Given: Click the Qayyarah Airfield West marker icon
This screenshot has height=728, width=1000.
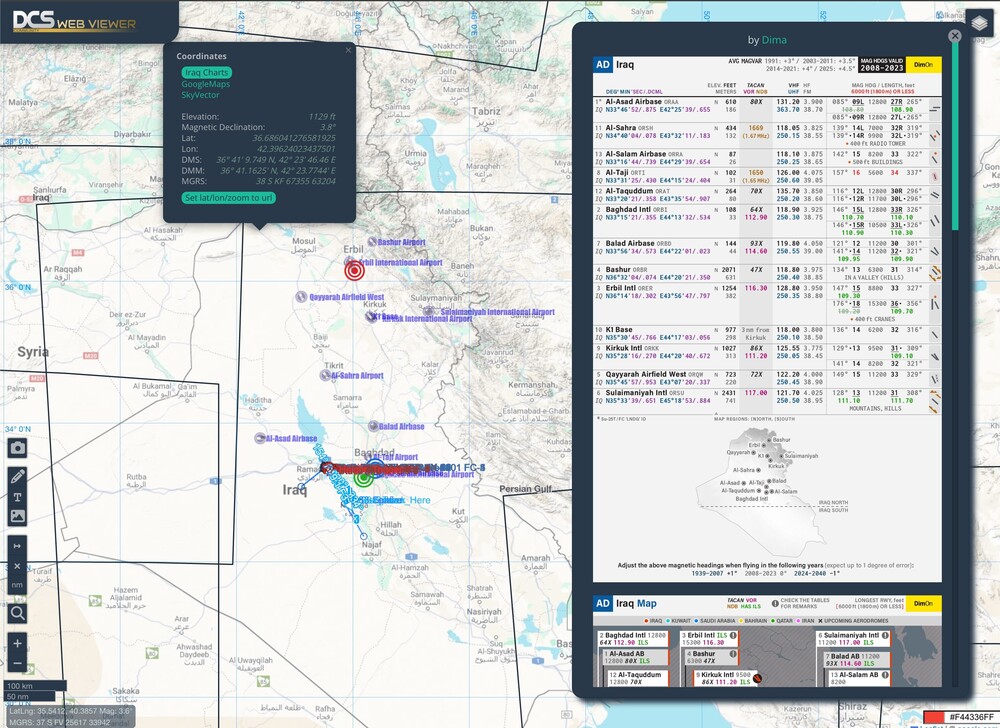Looking at the screenshot, I should [x=301, y=297].
